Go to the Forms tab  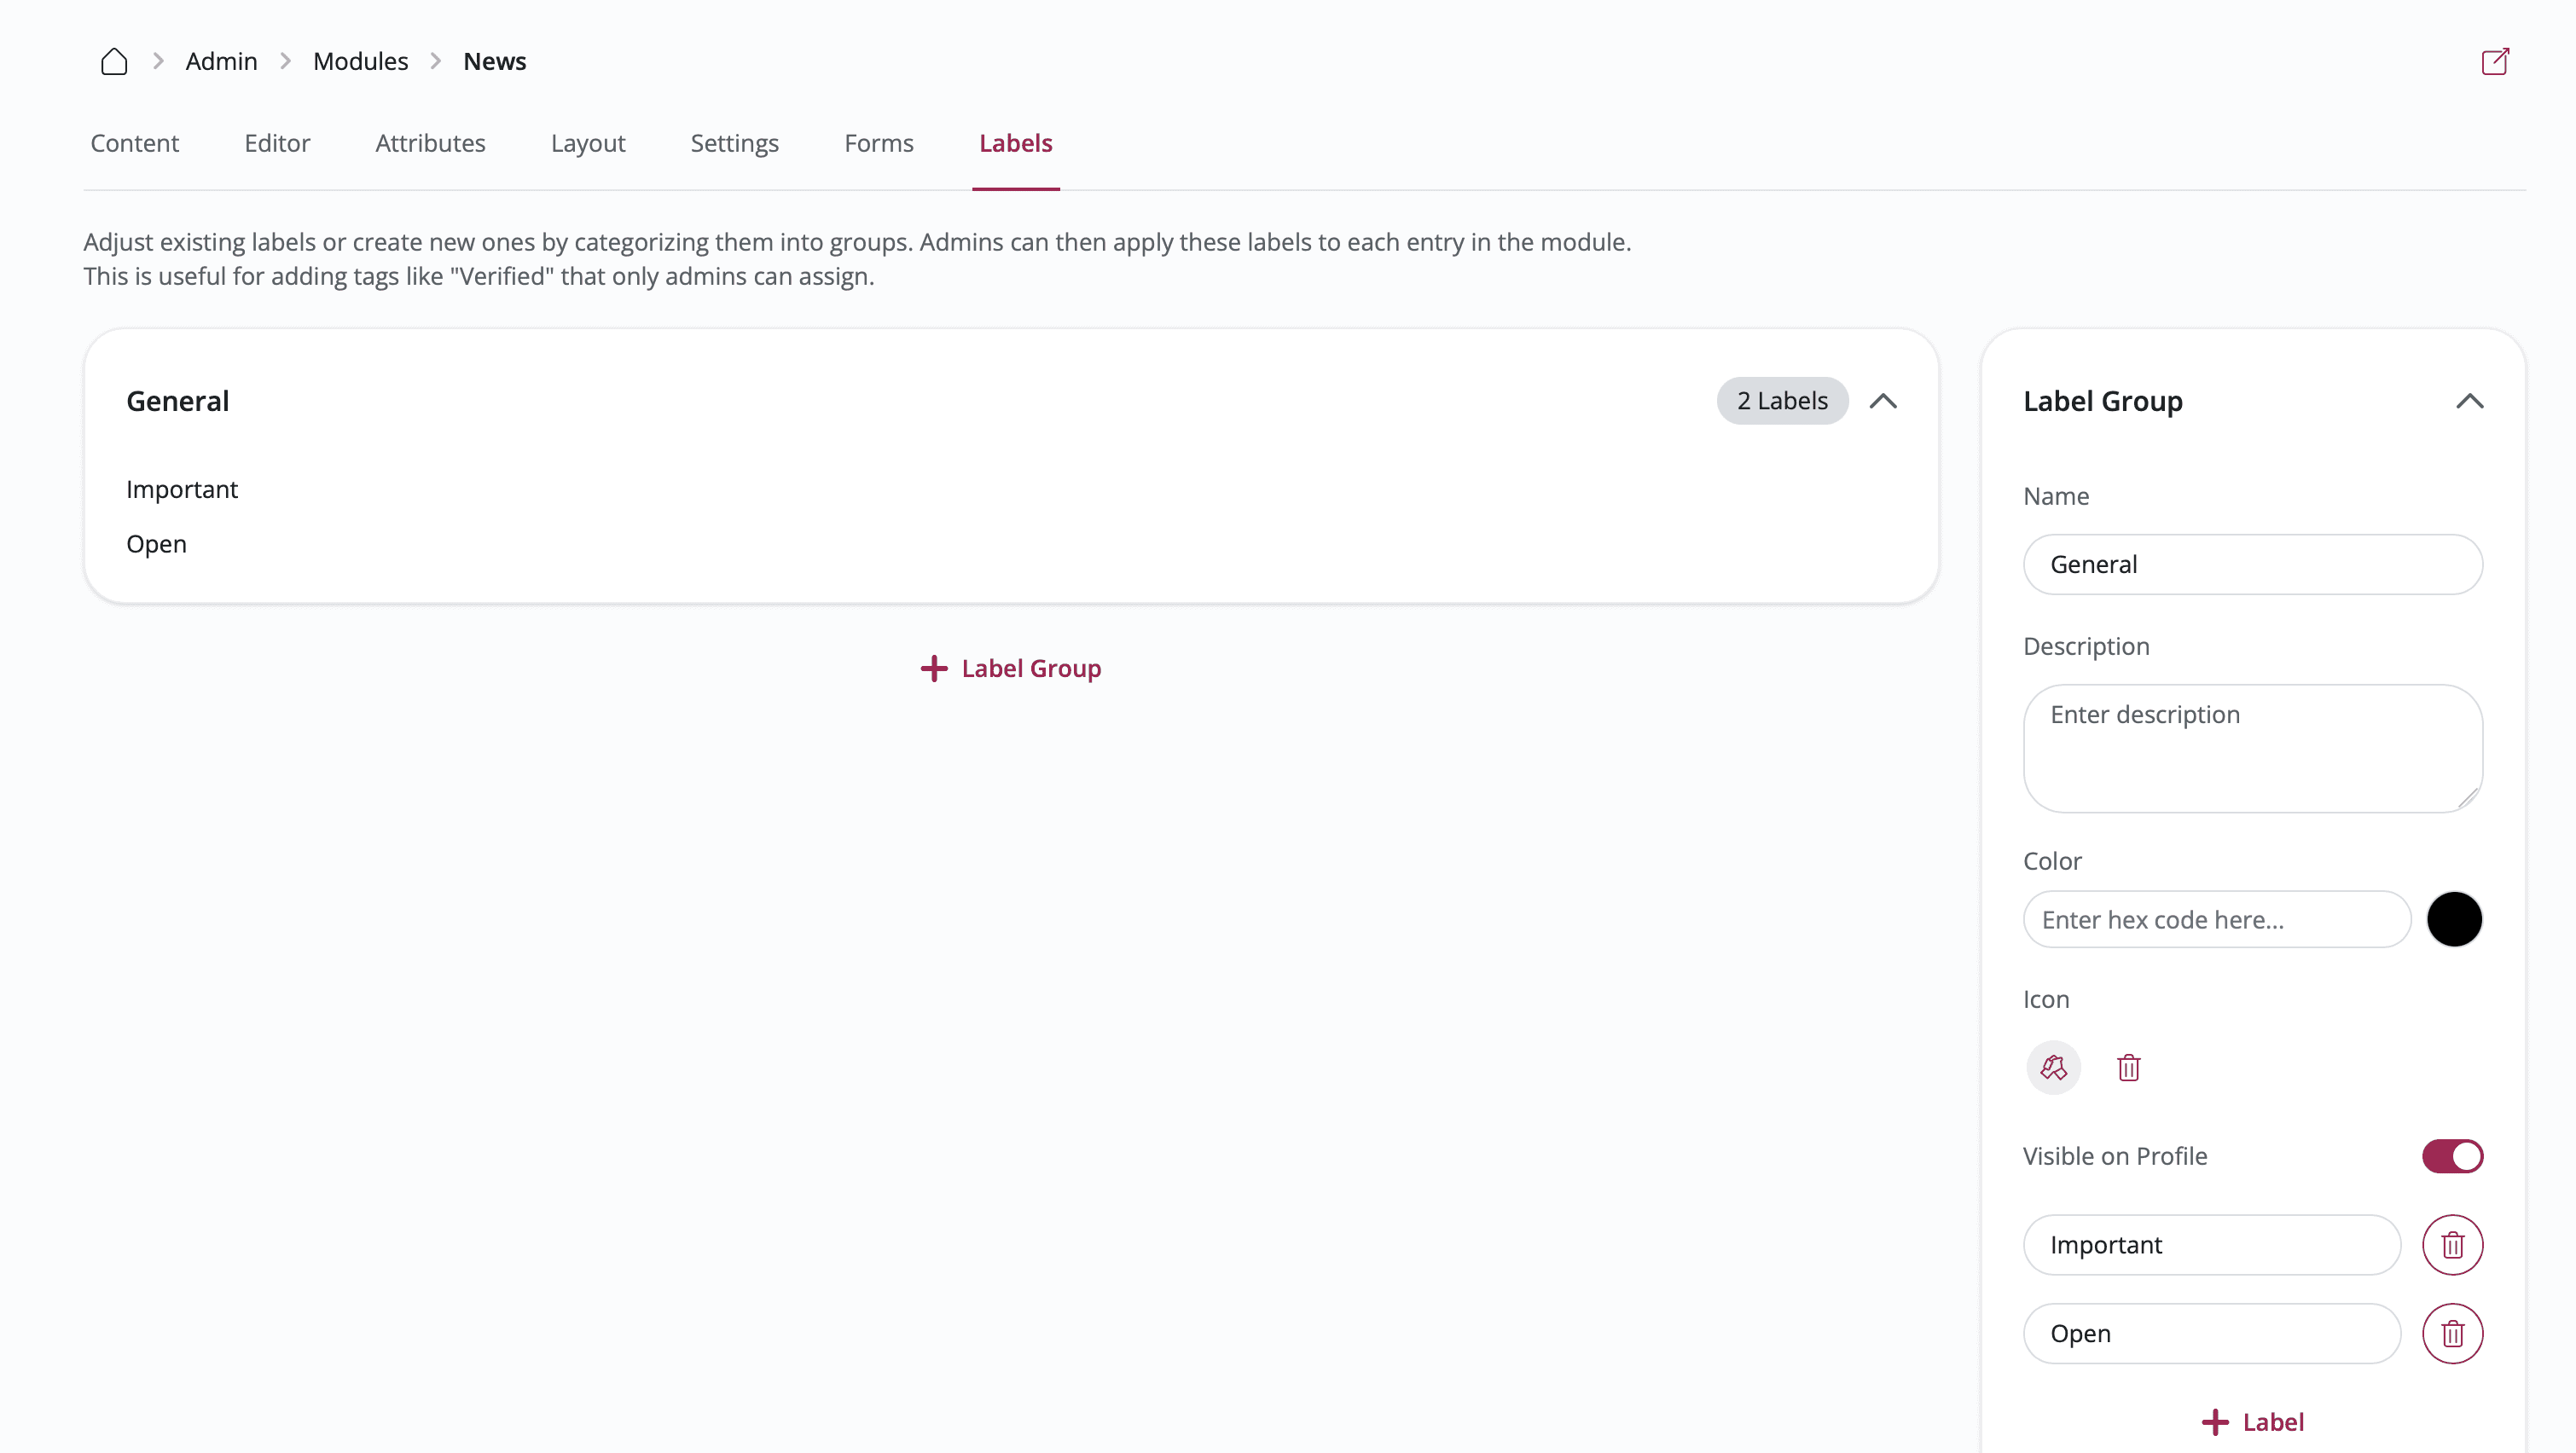(x=878, y=143)
